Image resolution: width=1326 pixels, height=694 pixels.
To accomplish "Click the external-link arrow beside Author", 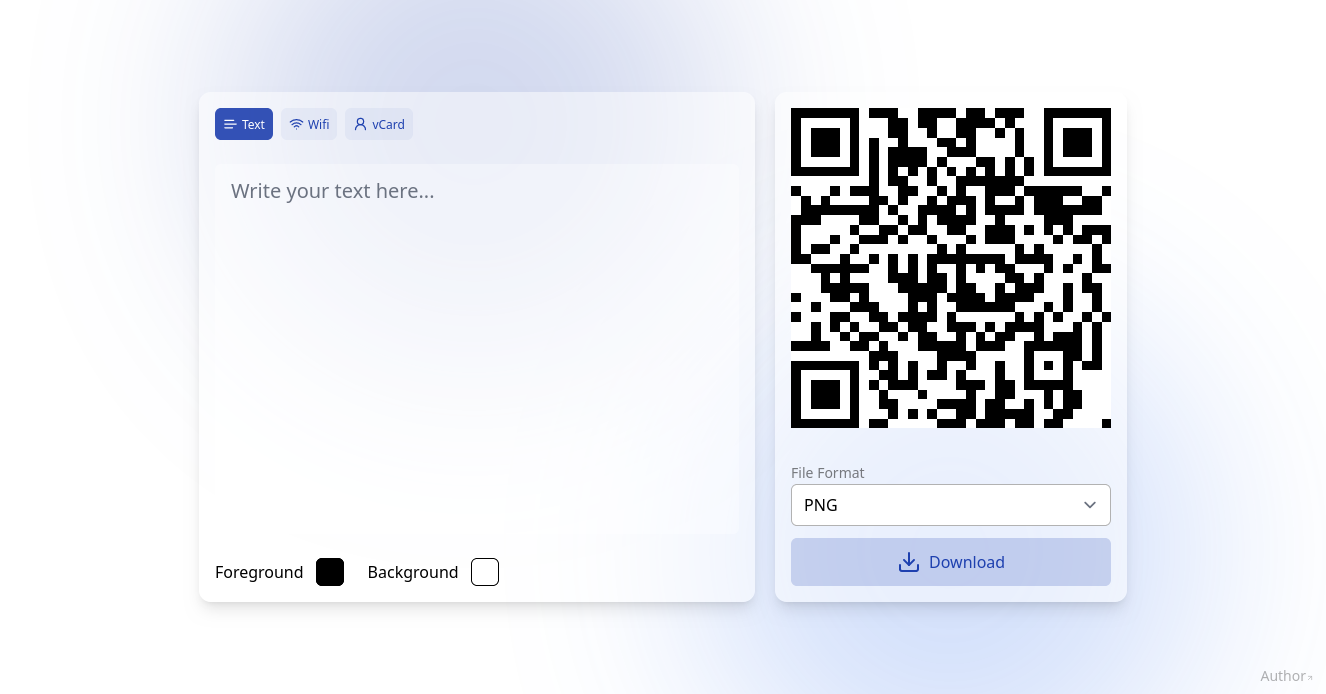I will (x=1310, y=677).
